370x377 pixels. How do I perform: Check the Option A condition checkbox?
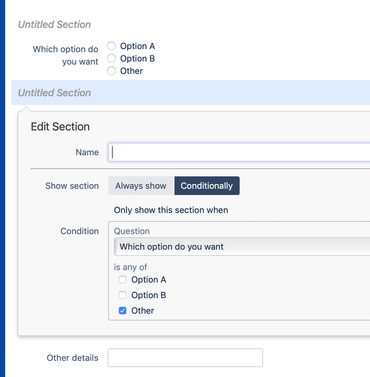[x=123, y=279]
